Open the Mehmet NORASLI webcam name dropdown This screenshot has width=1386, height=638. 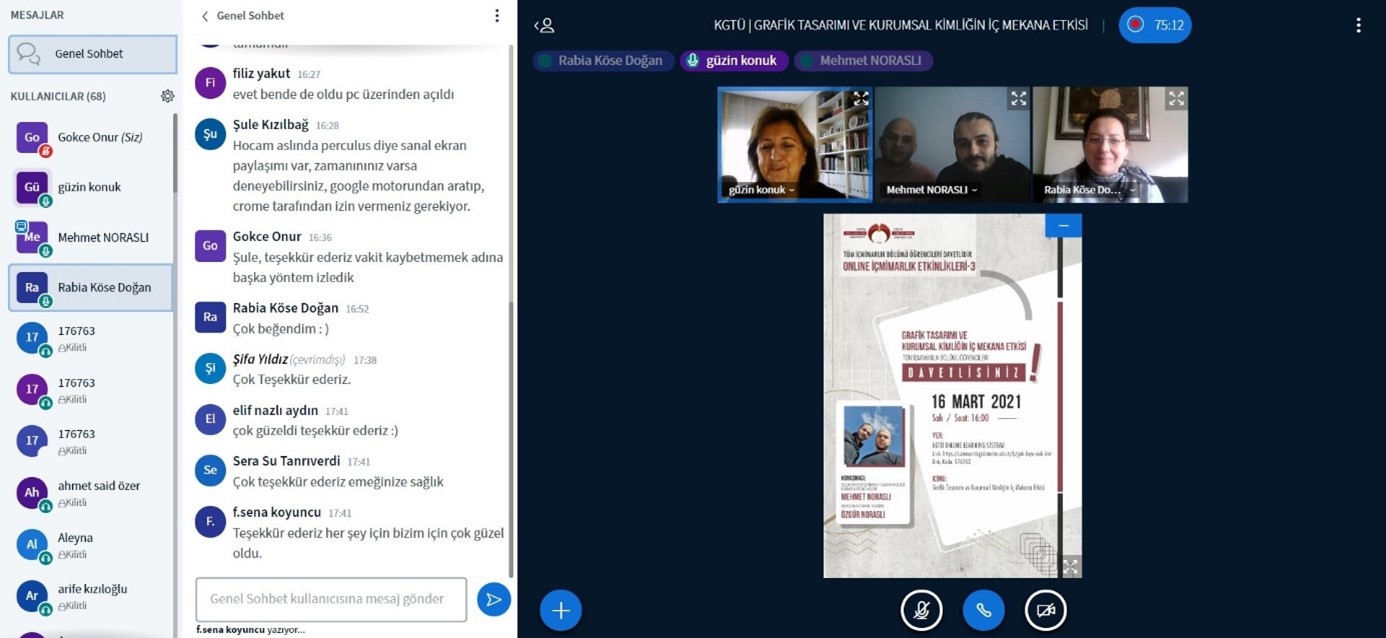[x=932, y=190]
